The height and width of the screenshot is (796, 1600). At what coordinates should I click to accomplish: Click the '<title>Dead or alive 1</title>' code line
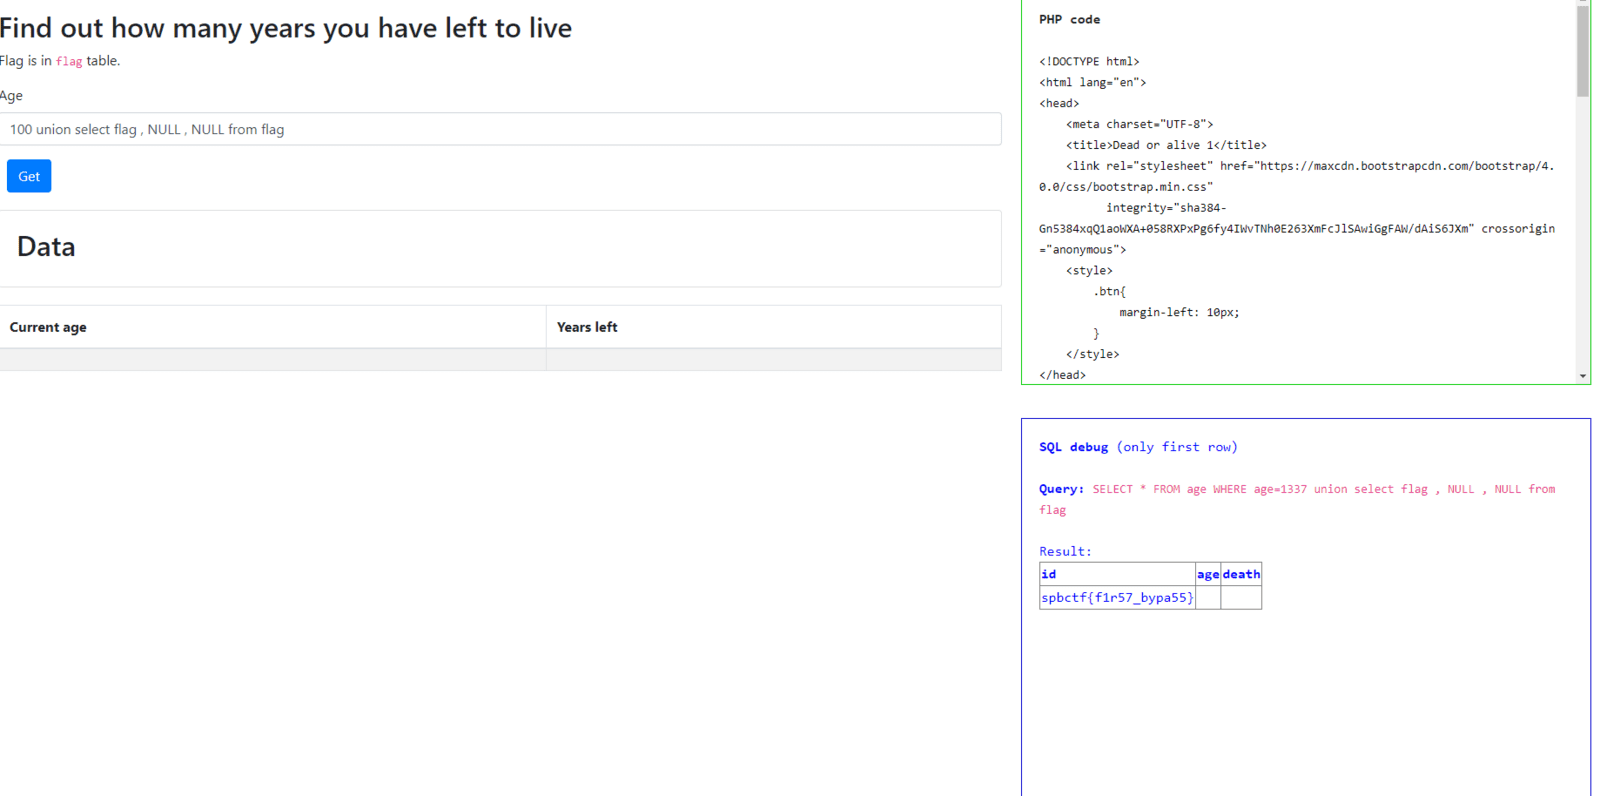point(1166,145)
